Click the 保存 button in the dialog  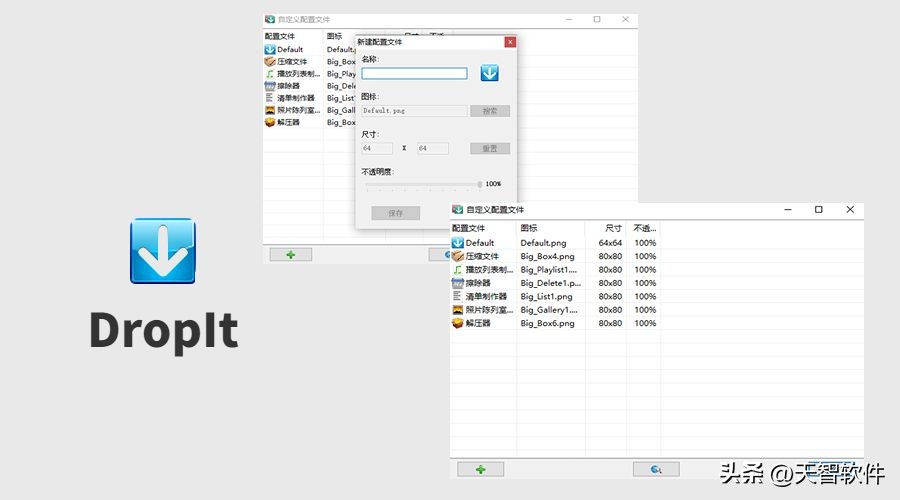tap(395, 213)
